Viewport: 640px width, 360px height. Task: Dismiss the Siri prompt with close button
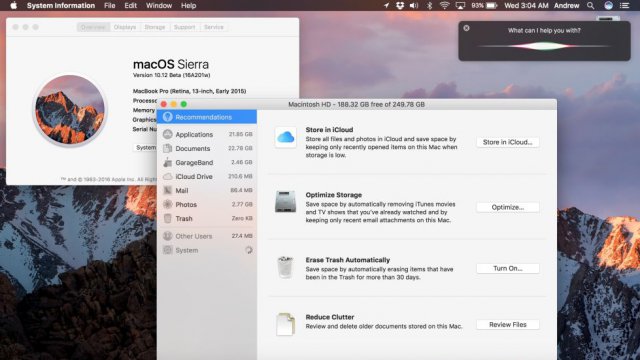coord(467,28)
